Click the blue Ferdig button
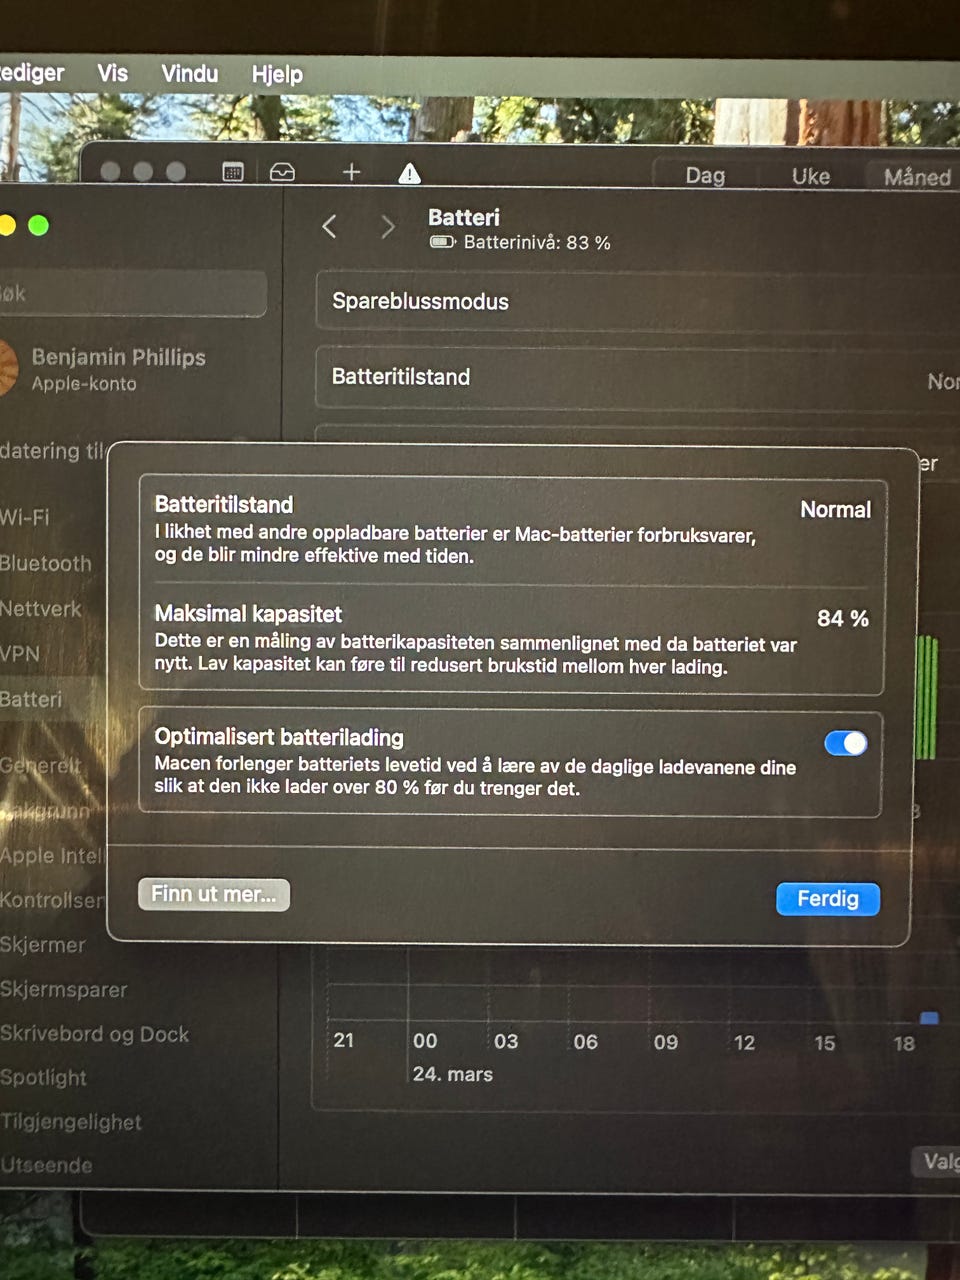This screenshot has height=1280, width=960. 828,898
